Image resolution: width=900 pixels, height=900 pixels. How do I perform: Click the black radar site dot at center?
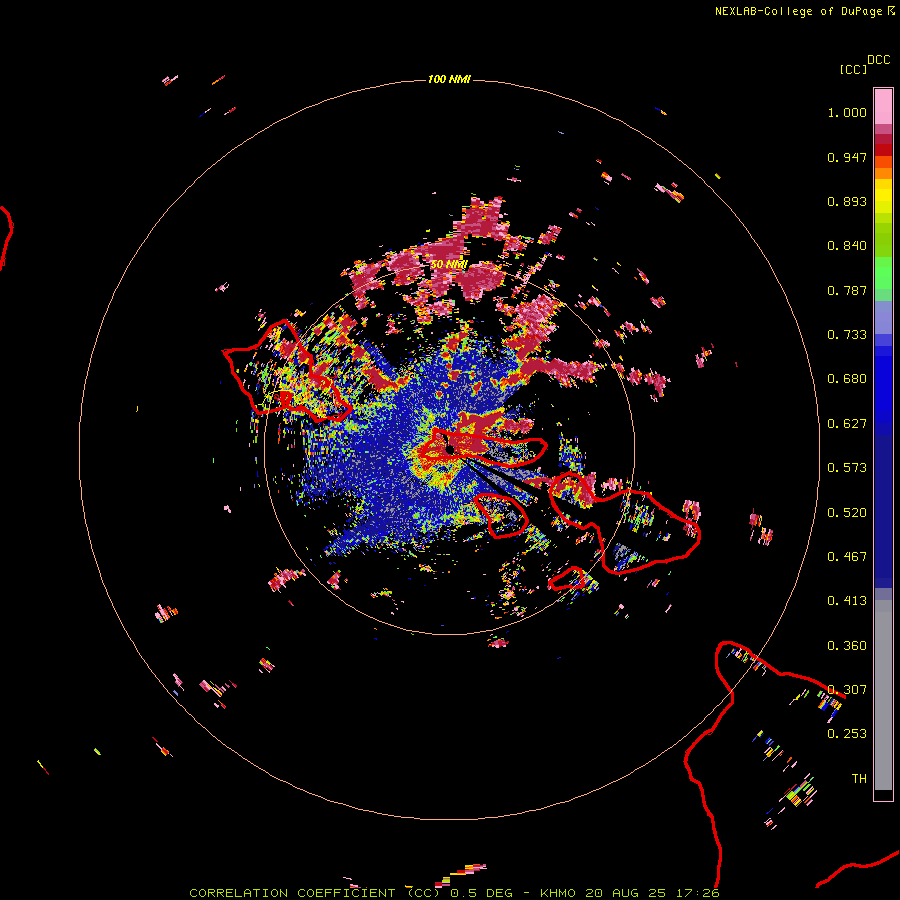[x=450, y=449]
